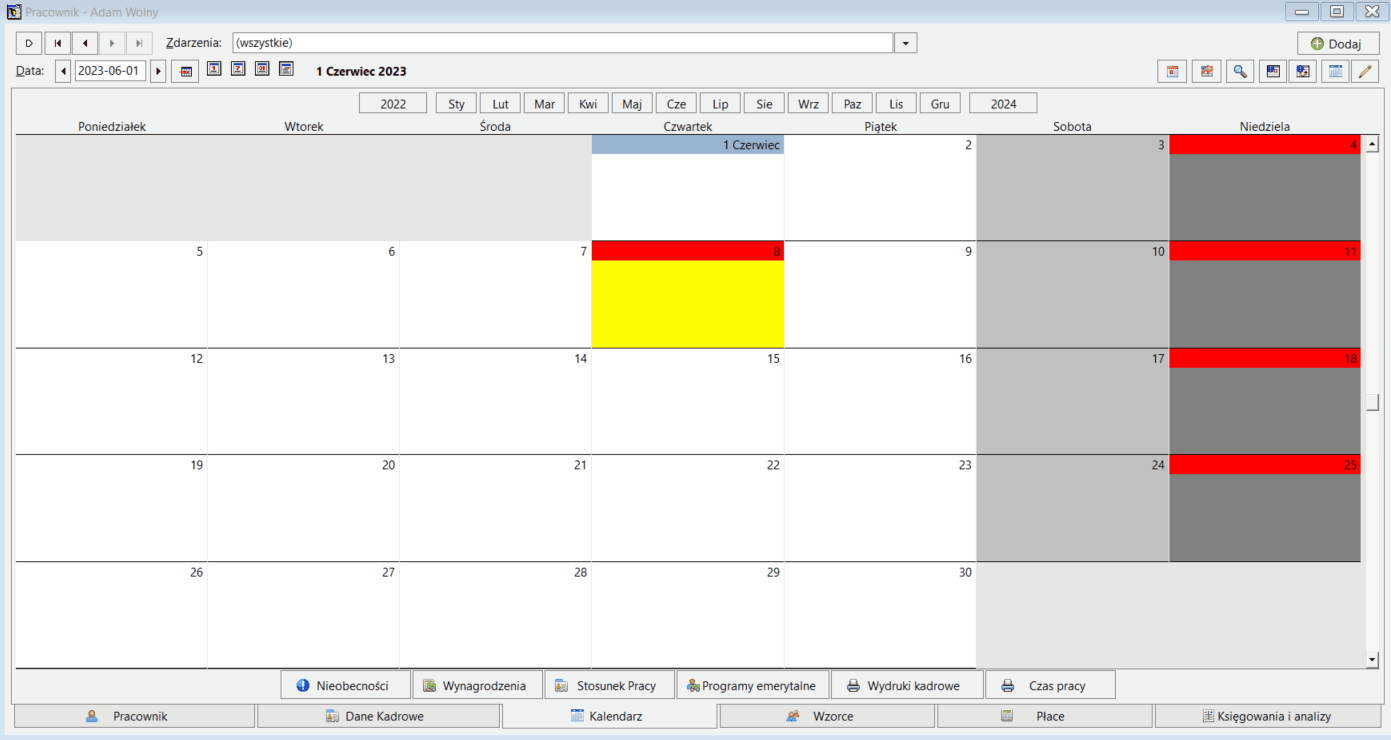Click the red calendar page toolbar icon

click(1172, 71)
